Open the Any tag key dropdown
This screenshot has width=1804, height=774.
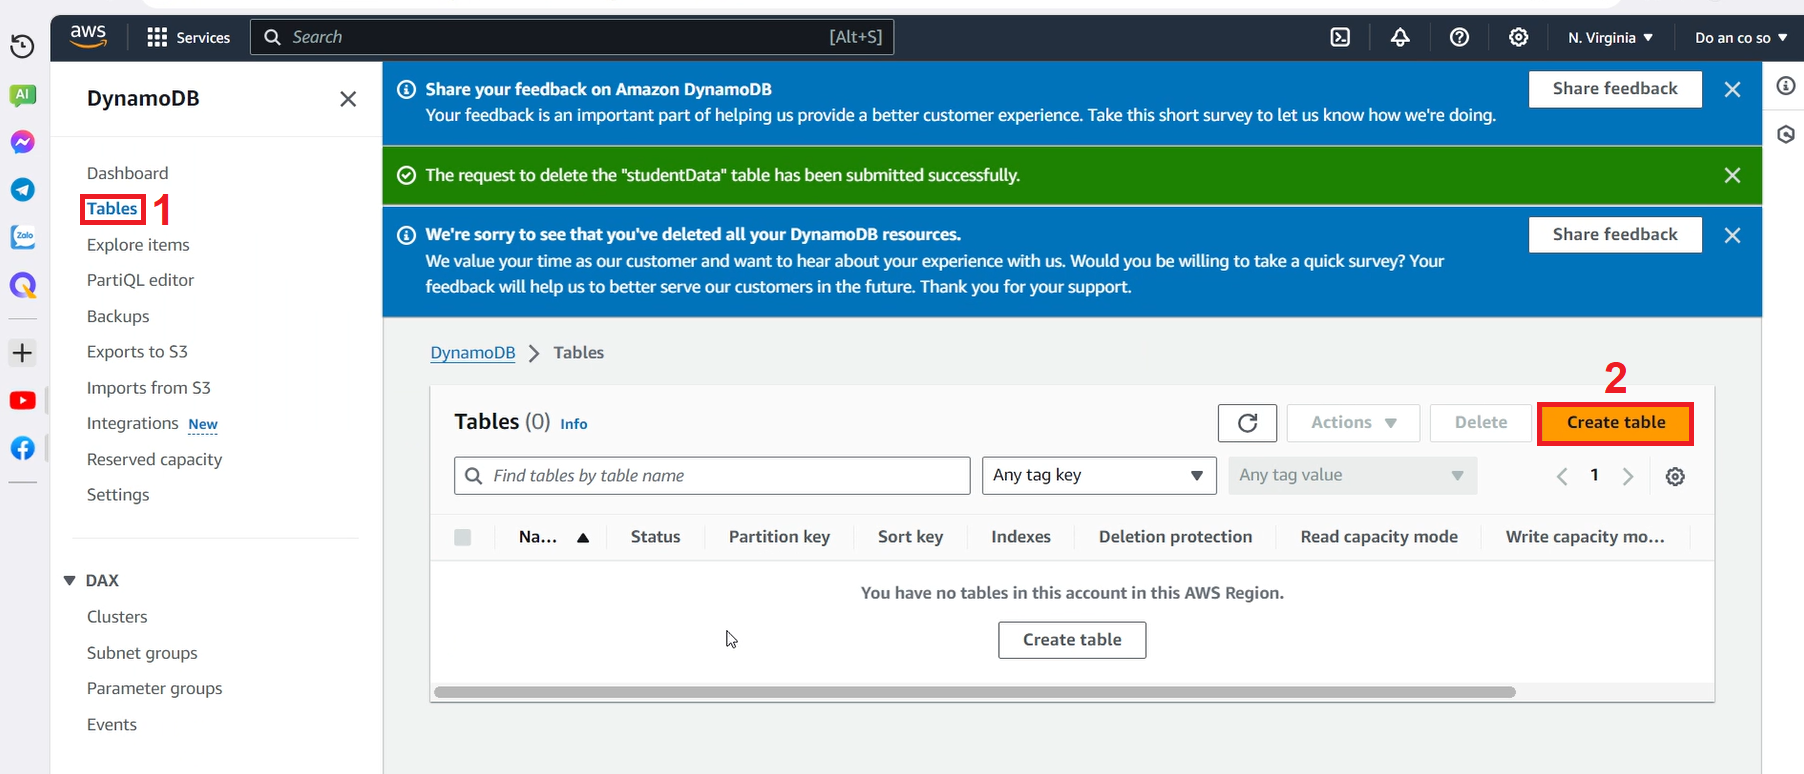click(x=1098, y=476)
